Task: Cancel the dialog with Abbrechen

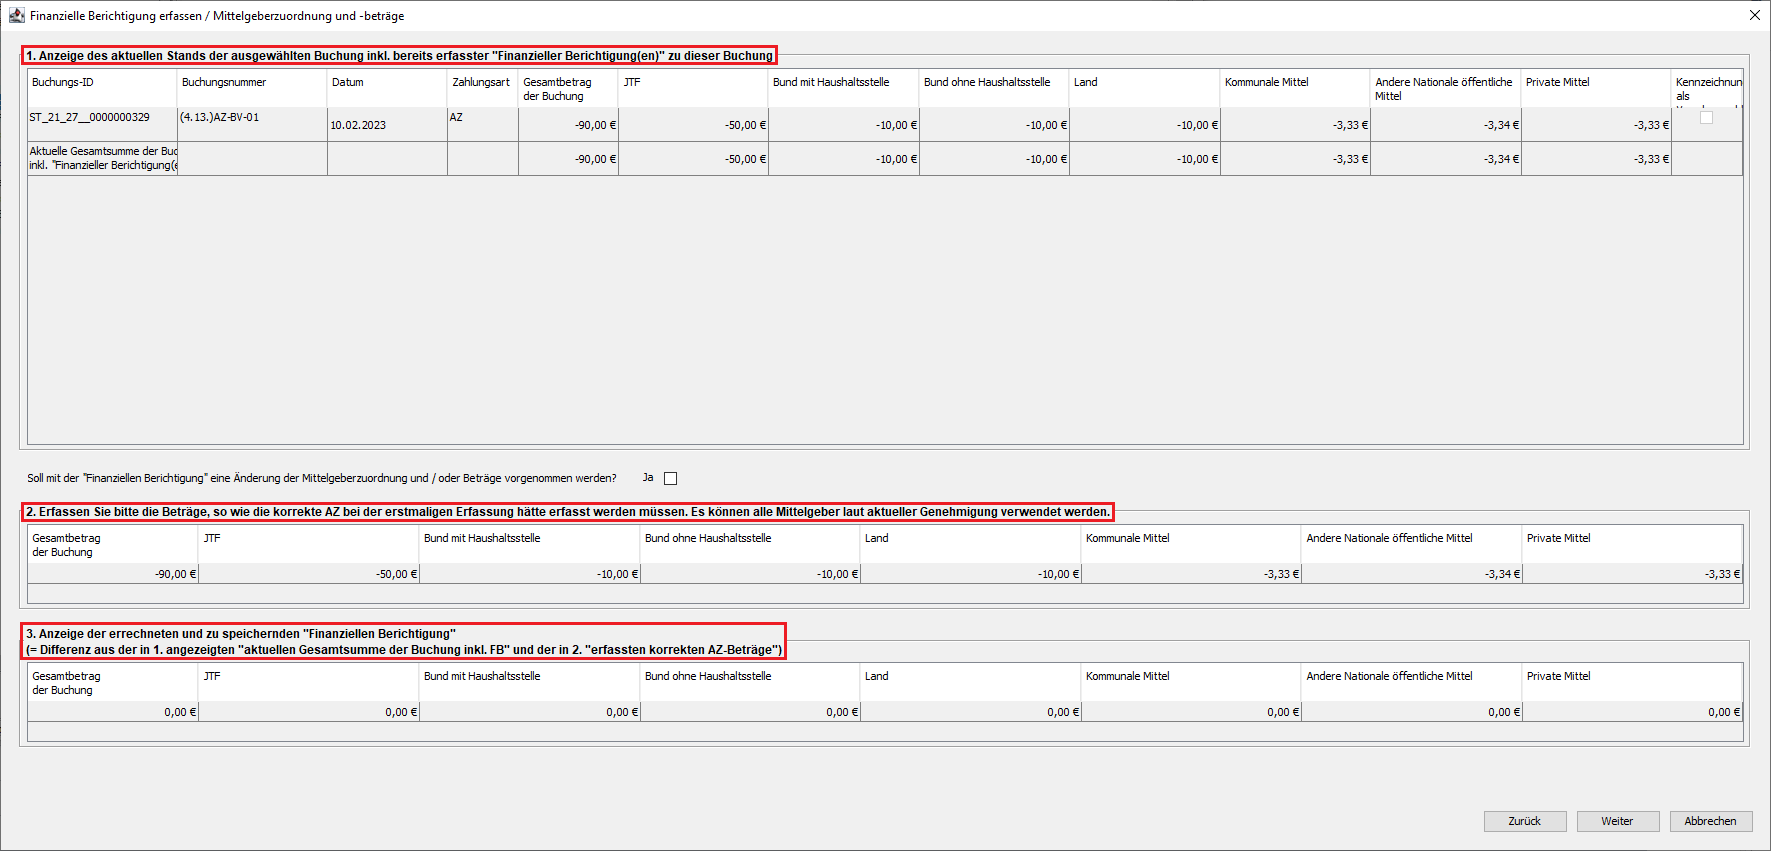Action: click(x=1710, y=821)
